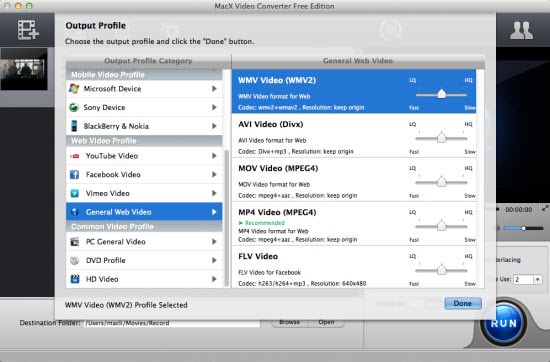Viewport: 550px width, 362px height.
Task: Click the DVD Profile disc icon
Action: (x=74, y=260)
